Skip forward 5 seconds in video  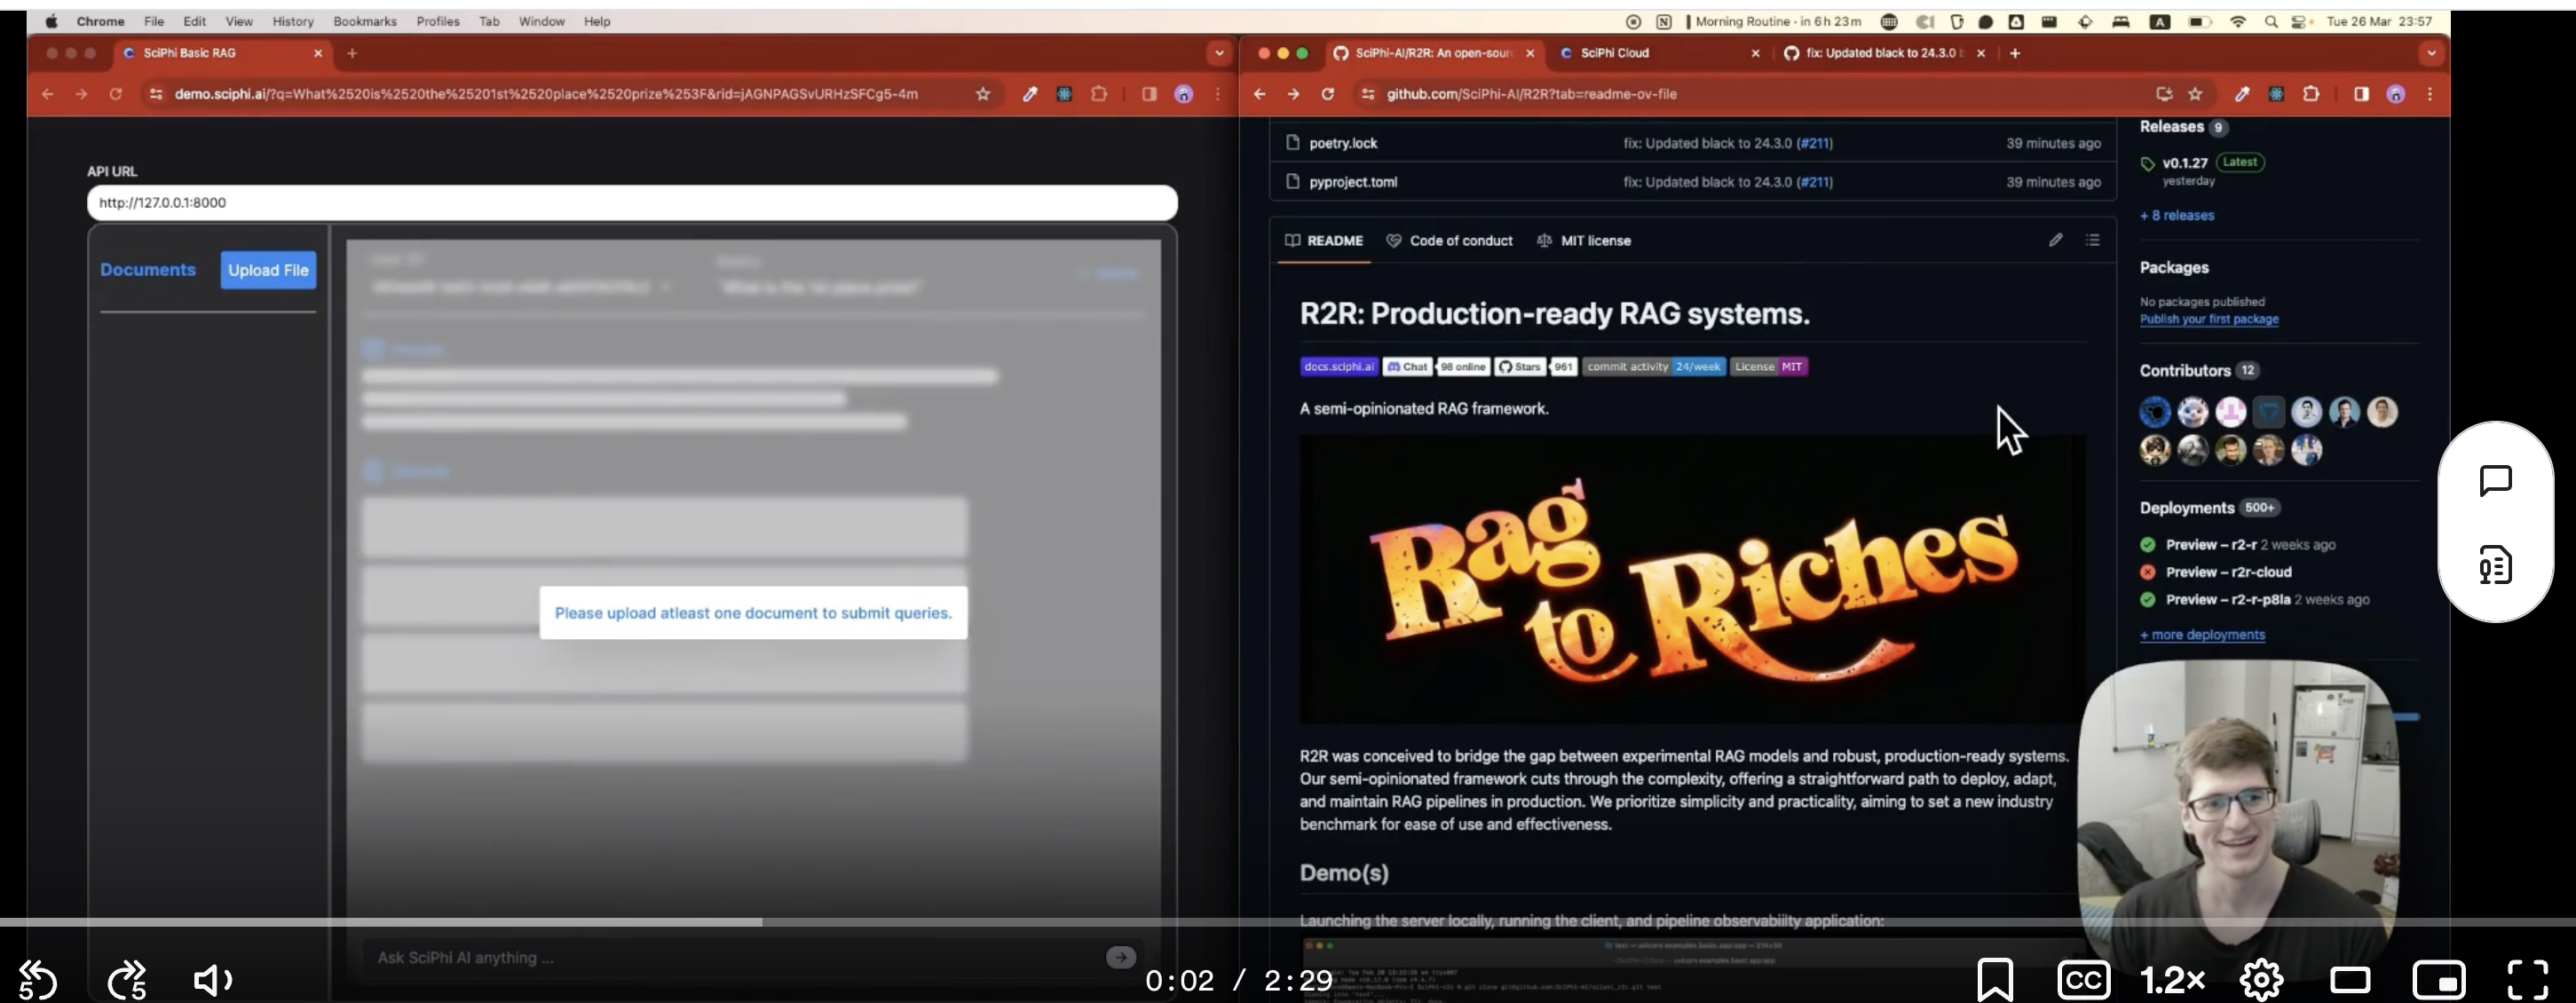pyautogui.click(x=128, y=980)
